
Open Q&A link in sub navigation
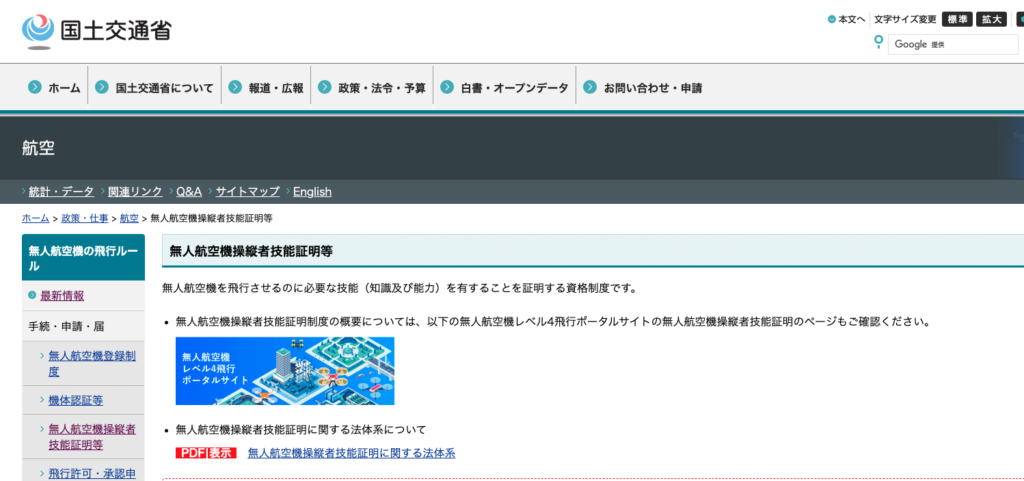189,191
